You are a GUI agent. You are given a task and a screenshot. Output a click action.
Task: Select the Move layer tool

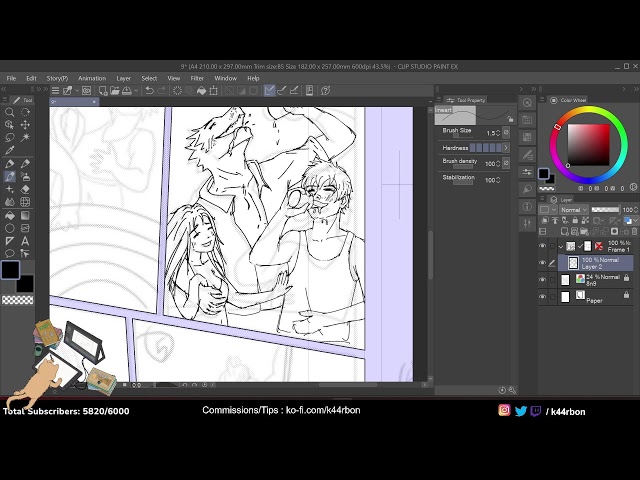(x=25, y=125)
